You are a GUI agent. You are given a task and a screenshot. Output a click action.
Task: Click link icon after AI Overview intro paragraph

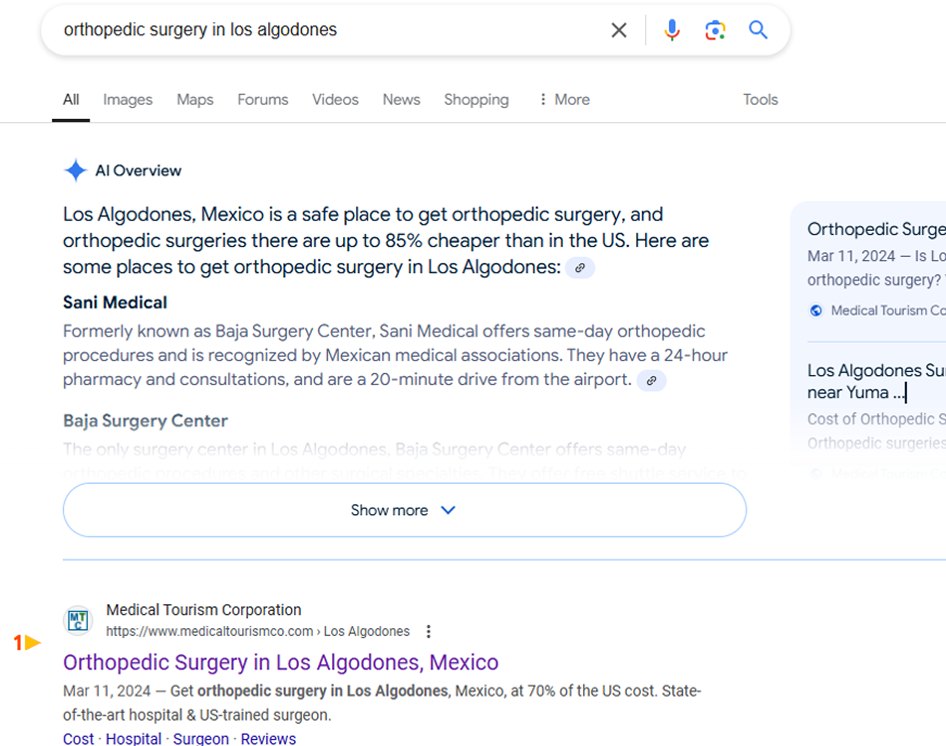580,268
